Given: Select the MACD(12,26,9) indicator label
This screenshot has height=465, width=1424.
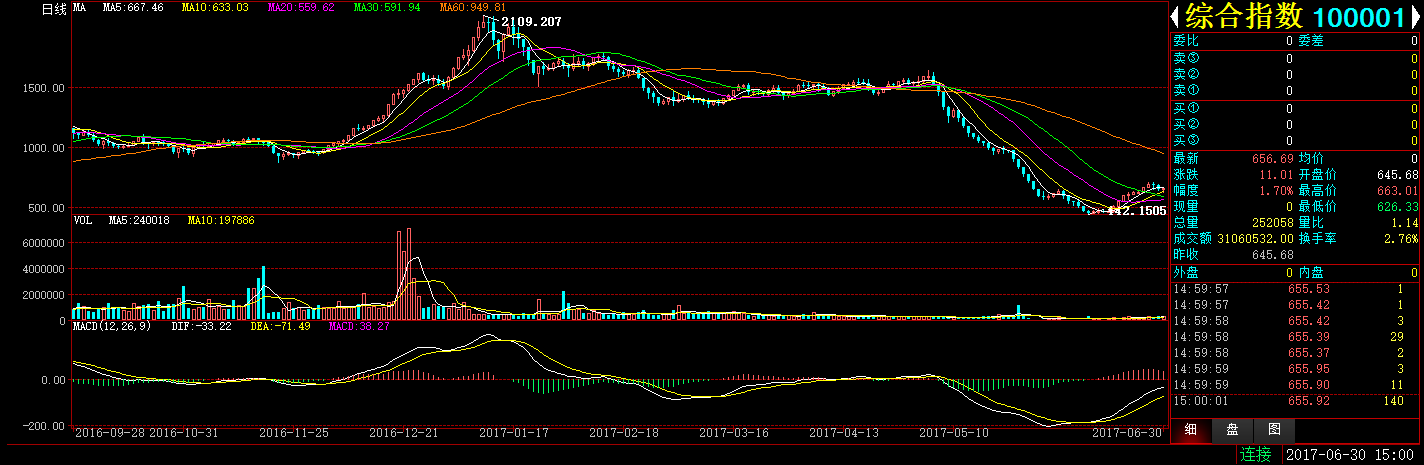Looking at the screenshot, I should (x=114, y=326).
